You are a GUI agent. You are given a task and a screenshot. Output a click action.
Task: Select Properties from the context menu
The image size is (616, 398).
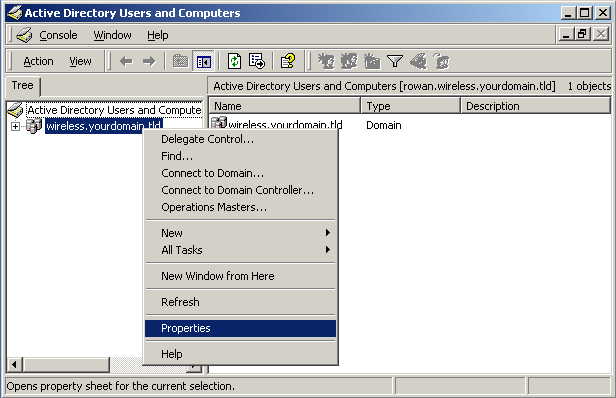coord(240,328)
